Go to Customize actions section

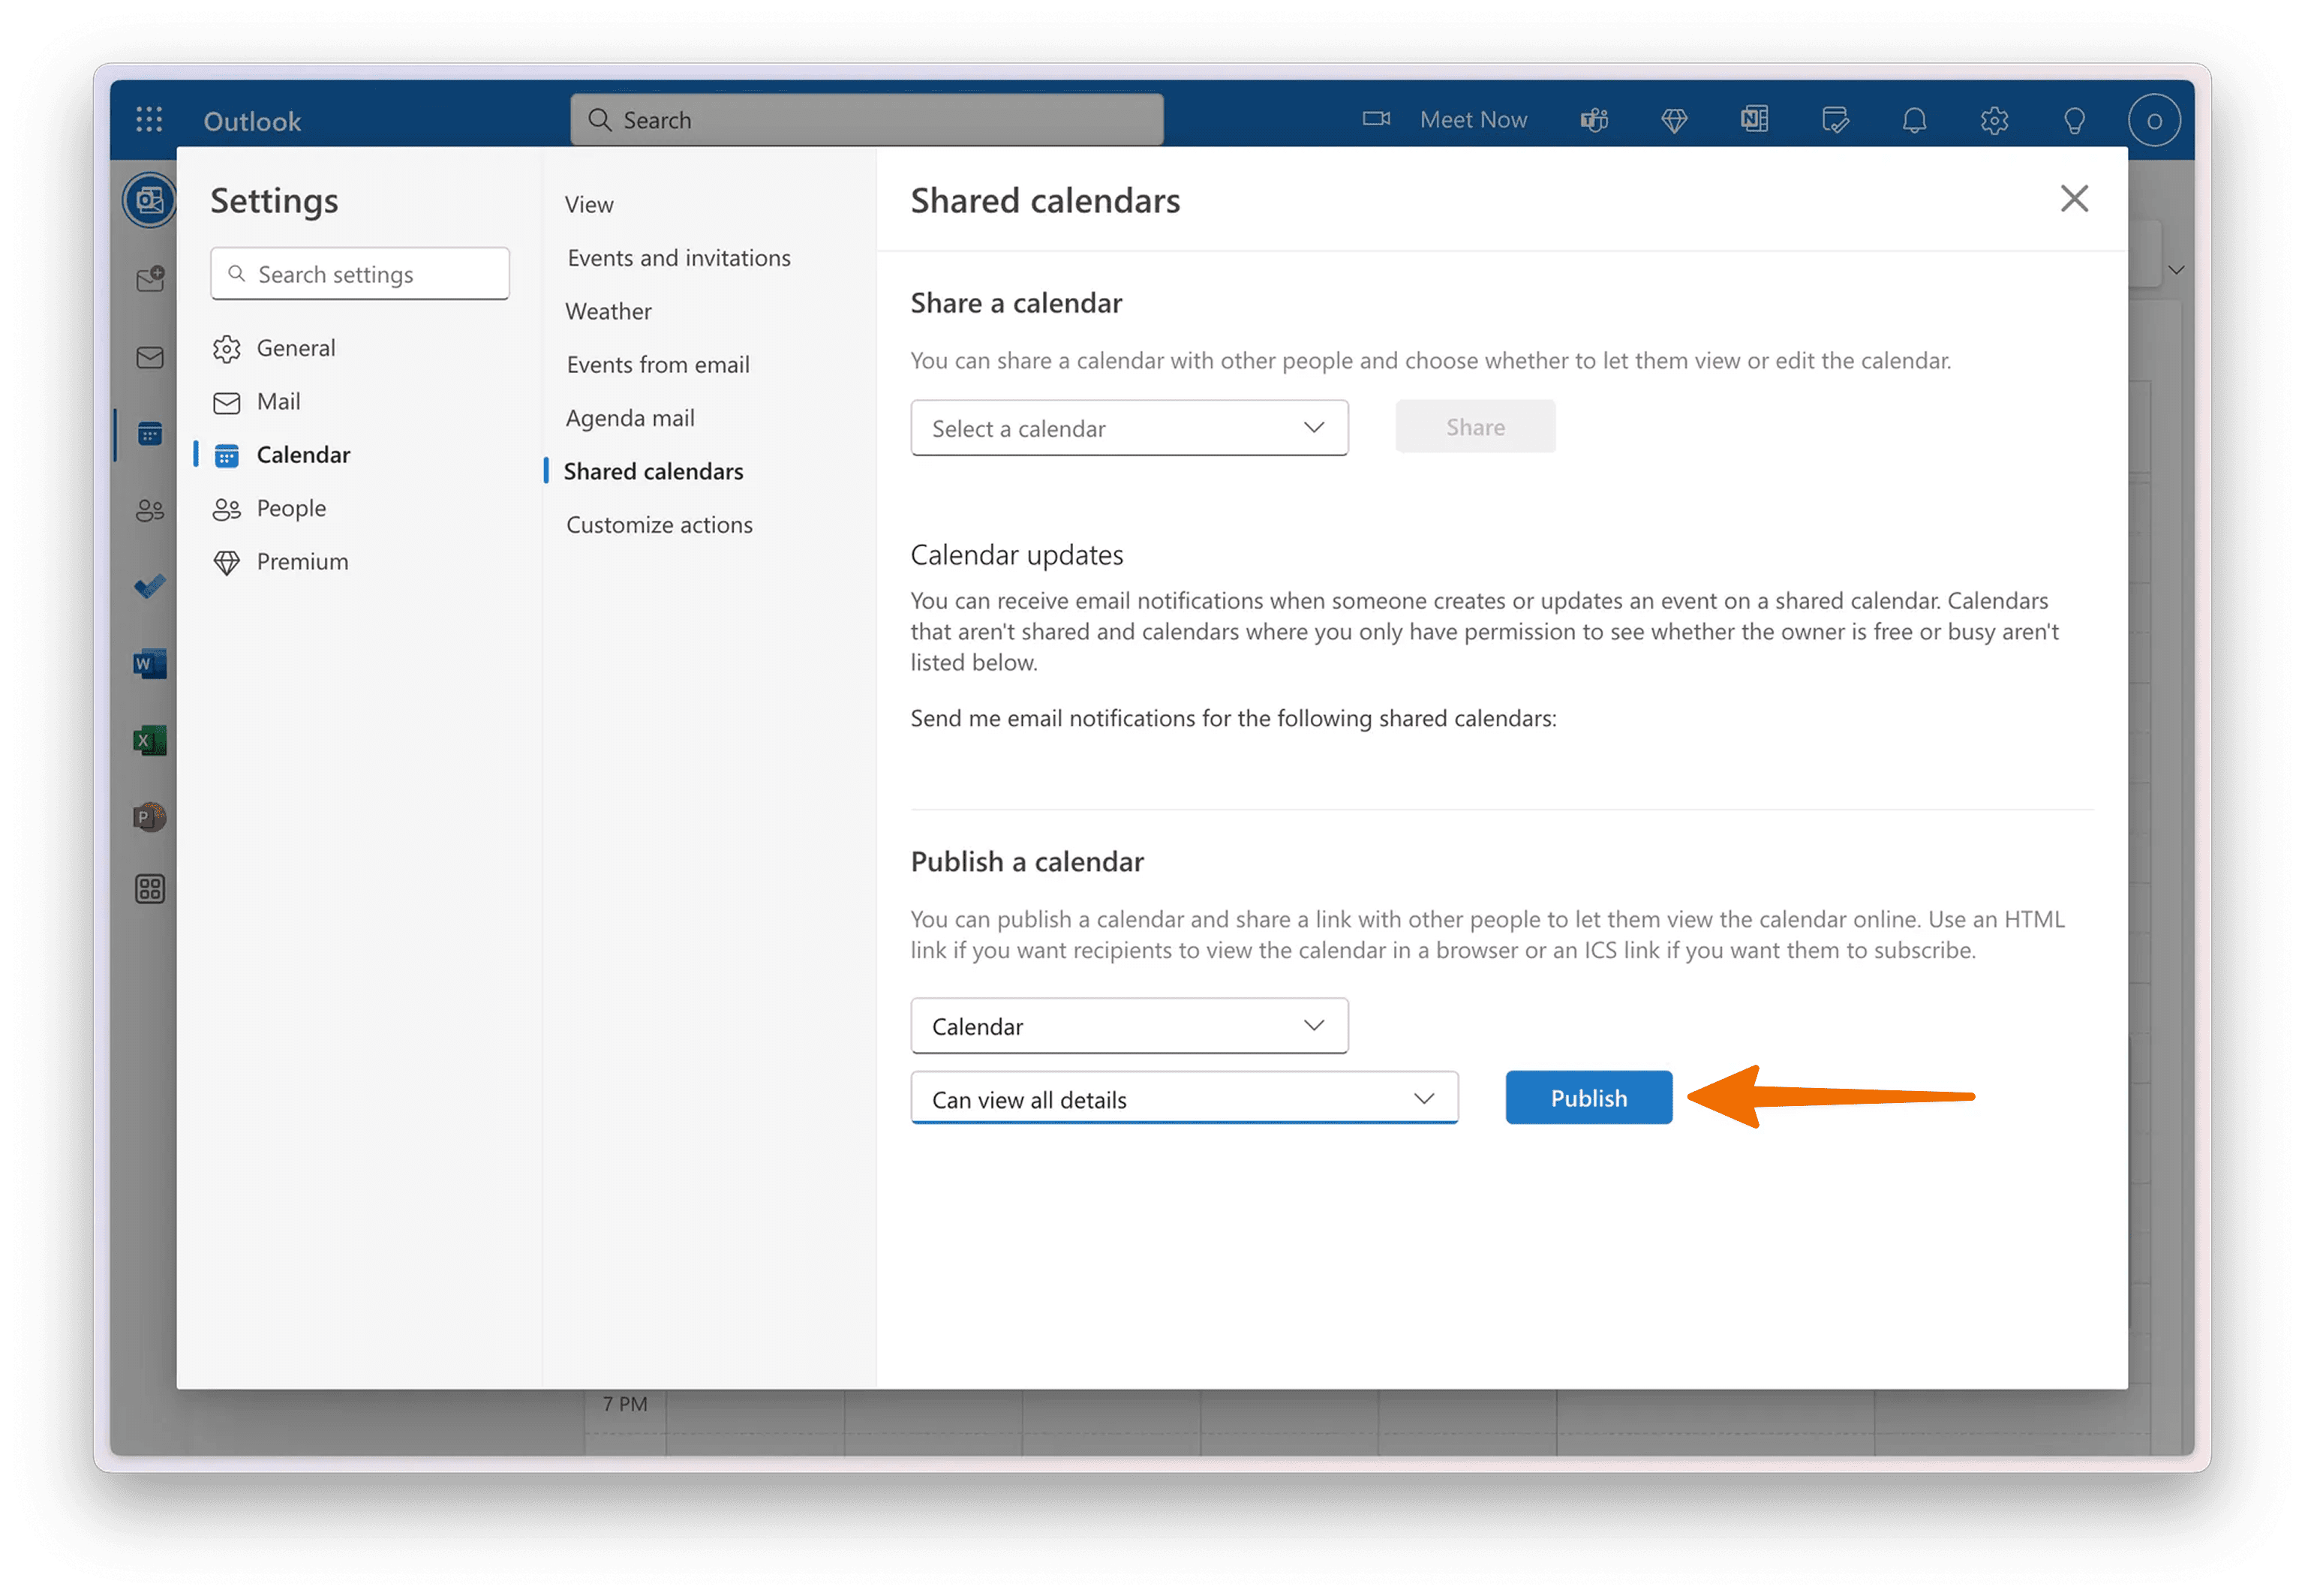point(659,525)
